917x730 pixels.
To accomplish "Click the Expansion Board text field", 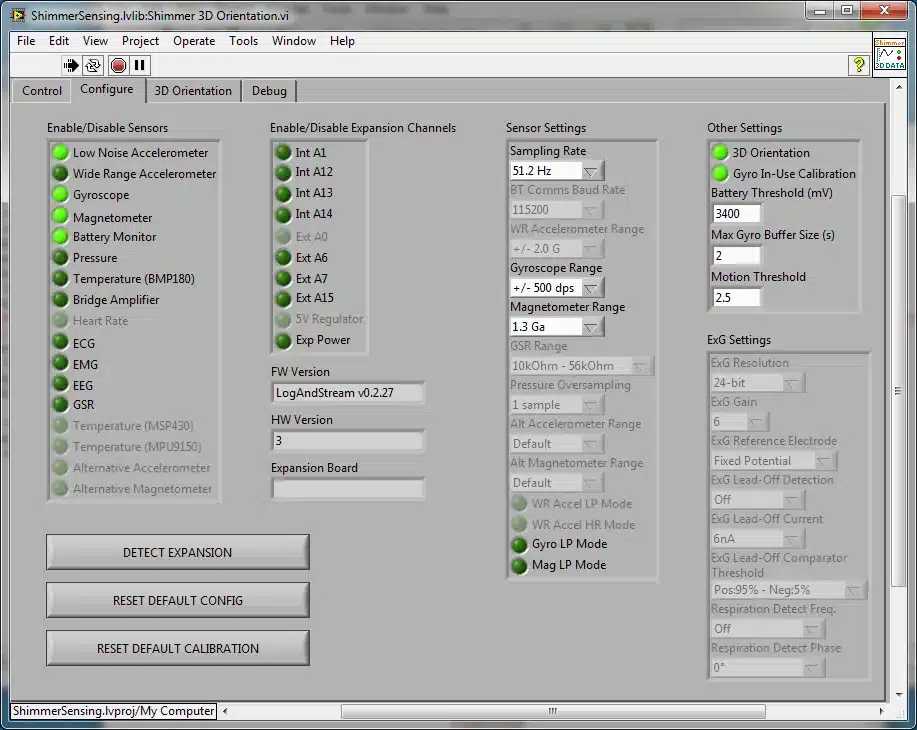I will coord(348,489).
